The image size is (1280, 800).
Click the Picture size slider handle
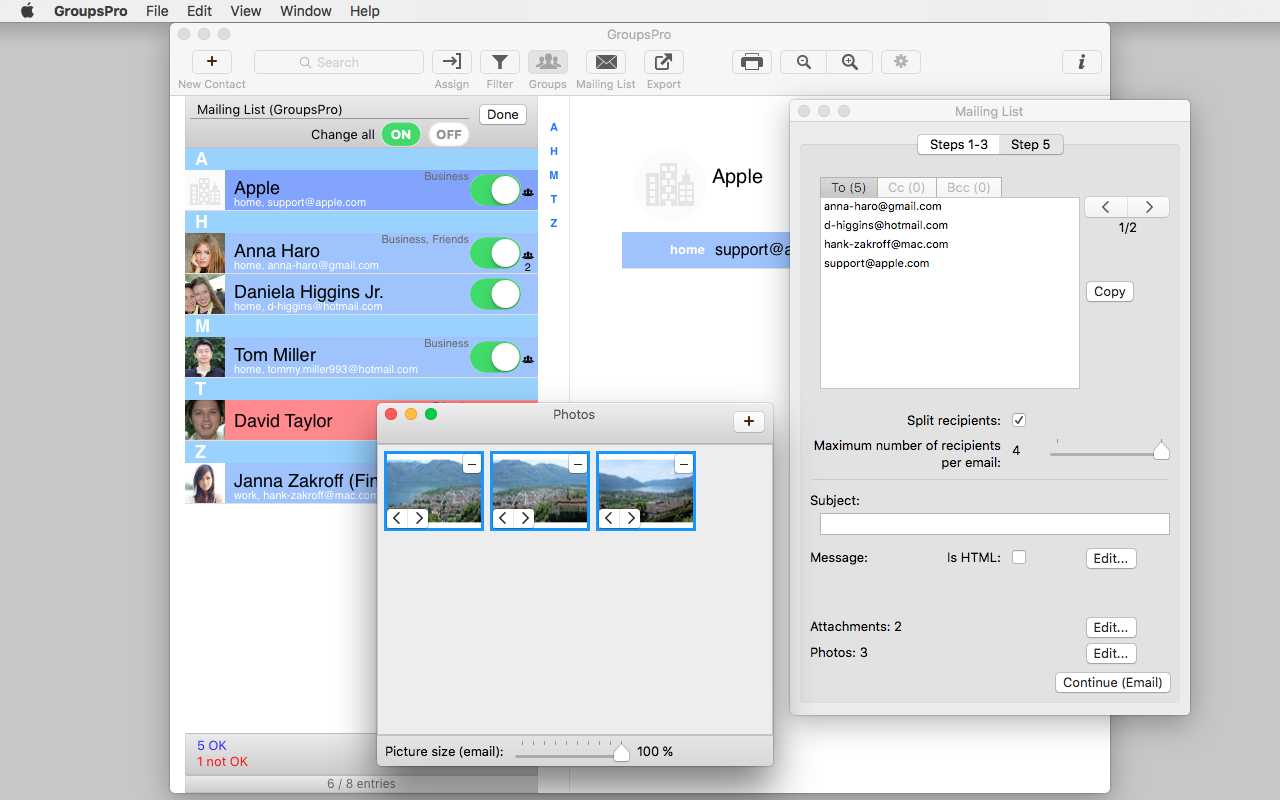621,753
